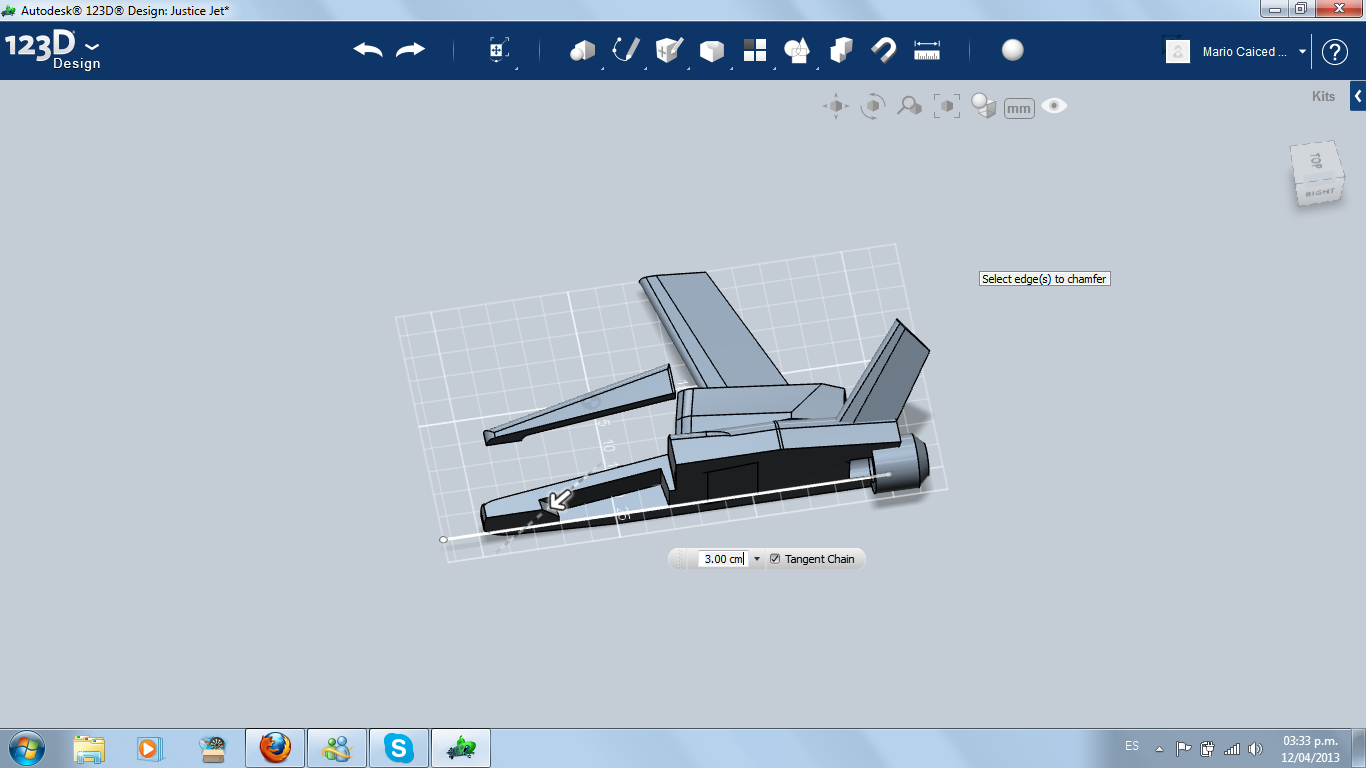This screenshot has height=768, width=1366.
Task: Open the Mario Caiced account dropdown
Action: [1302, 52]
